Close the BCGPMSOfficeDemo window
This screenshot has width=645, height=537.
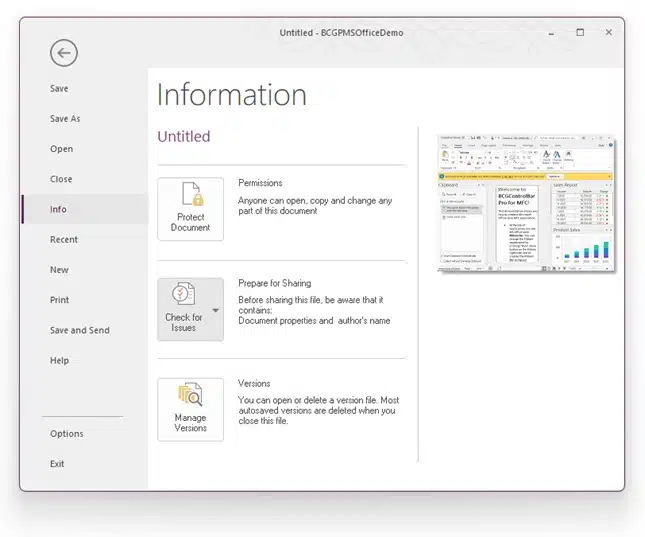click(x=609, y=33)
